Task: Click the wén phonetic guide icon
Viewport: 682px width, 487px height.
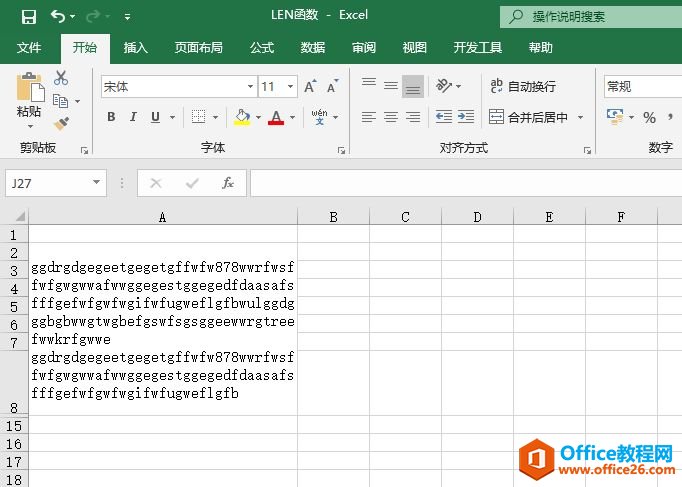Action: (x=319, y=117)
